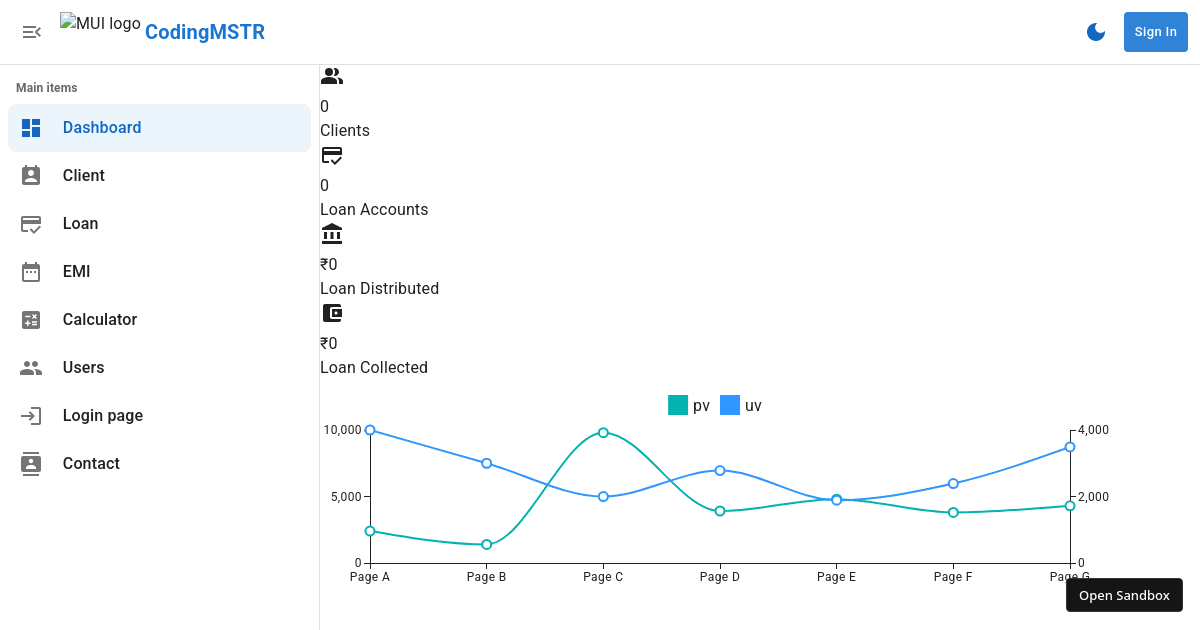Open the Contact page from sidebar
The width and height of the screenshot is (1200, 630).
coord(91,463)
